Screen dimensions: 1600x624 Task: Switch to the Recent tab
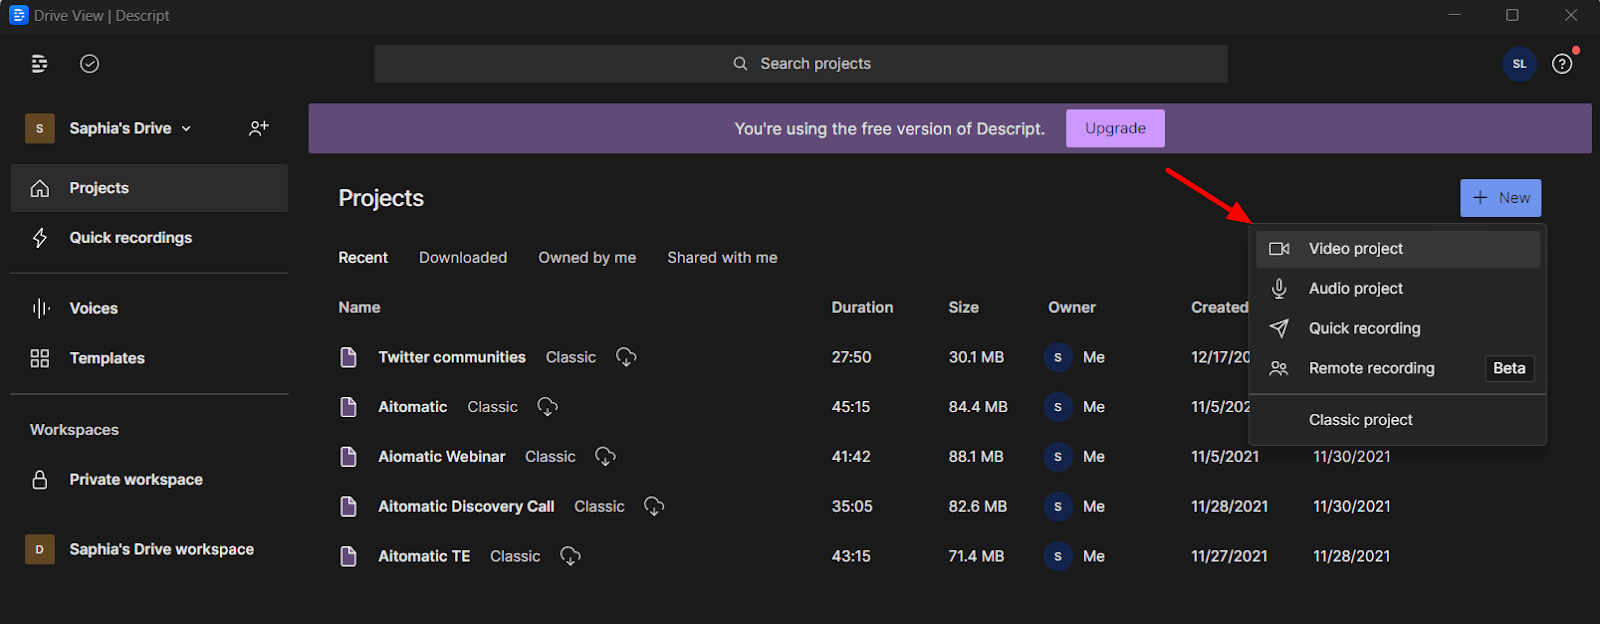coord(363,258)
